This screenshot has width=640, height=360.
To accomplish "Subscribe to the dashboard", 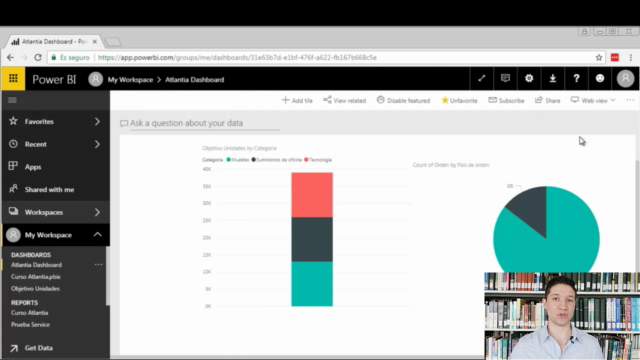I will 506,100.
